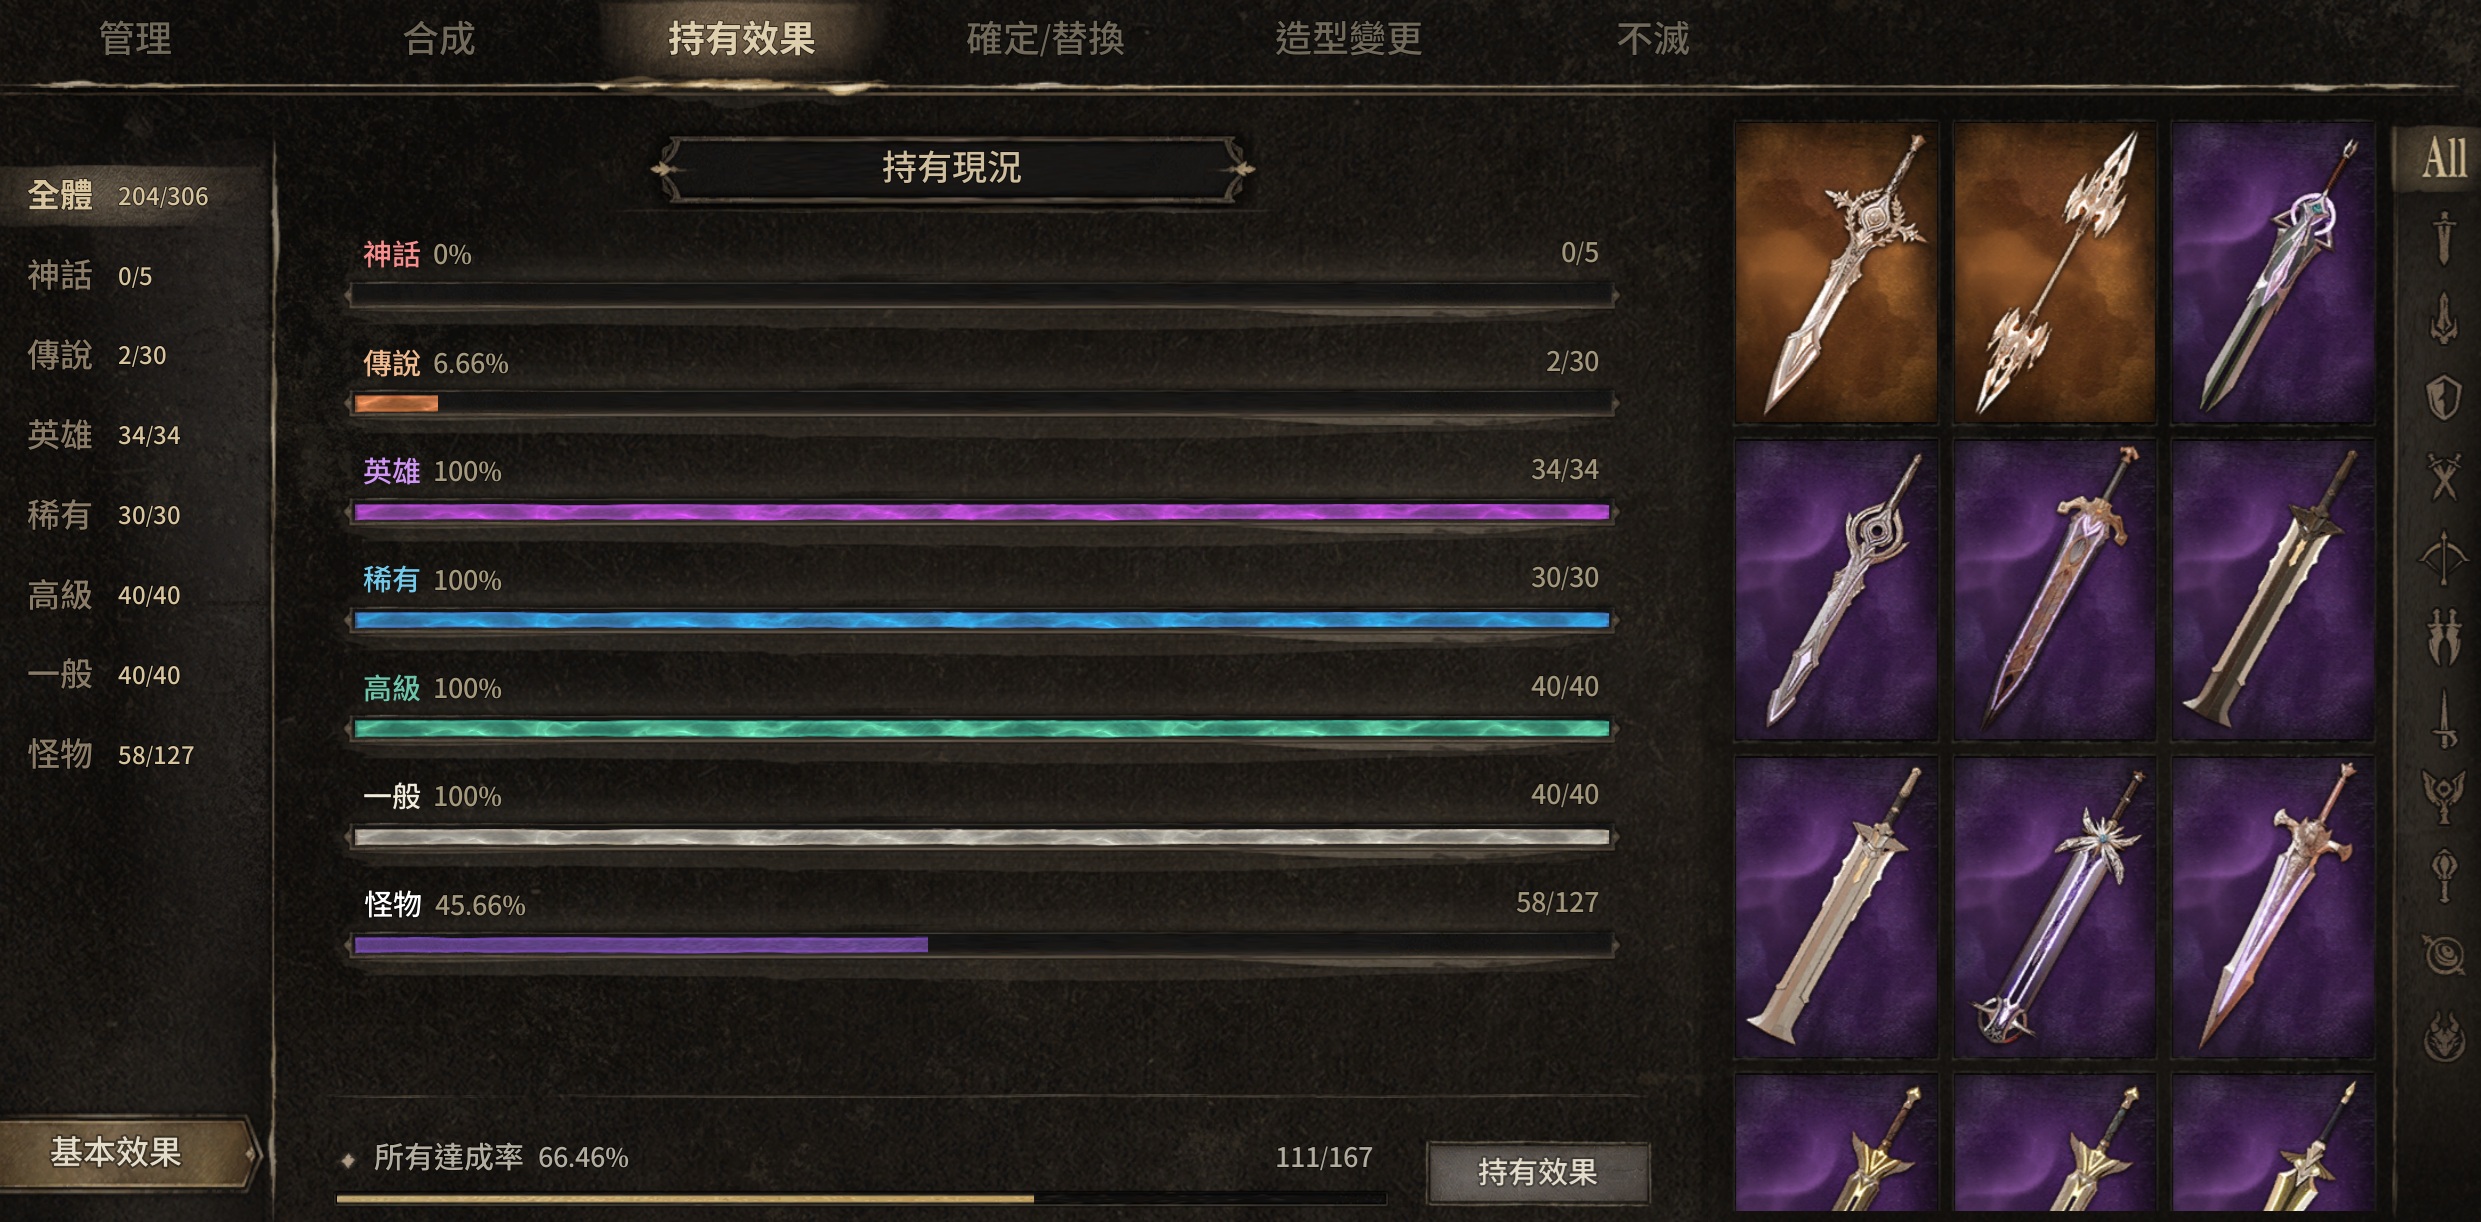Filter by orb icon
The height and width of the screenshot is (1222, 2481).
coord(2443,955)
